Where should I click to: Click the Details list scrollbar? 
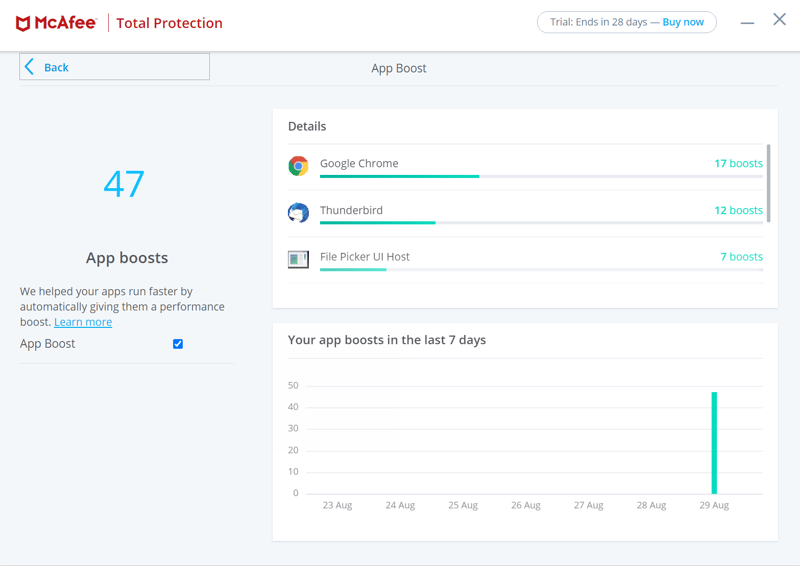point(768,183)
